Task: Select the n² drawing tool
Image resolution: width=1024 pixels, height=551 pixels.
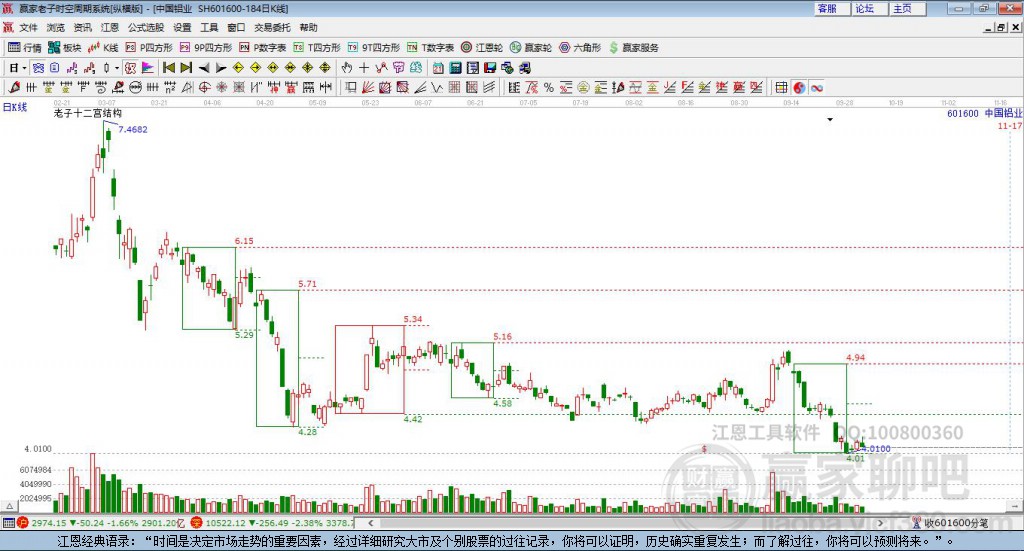Action: pyautogui.click(x=170, y=87)
